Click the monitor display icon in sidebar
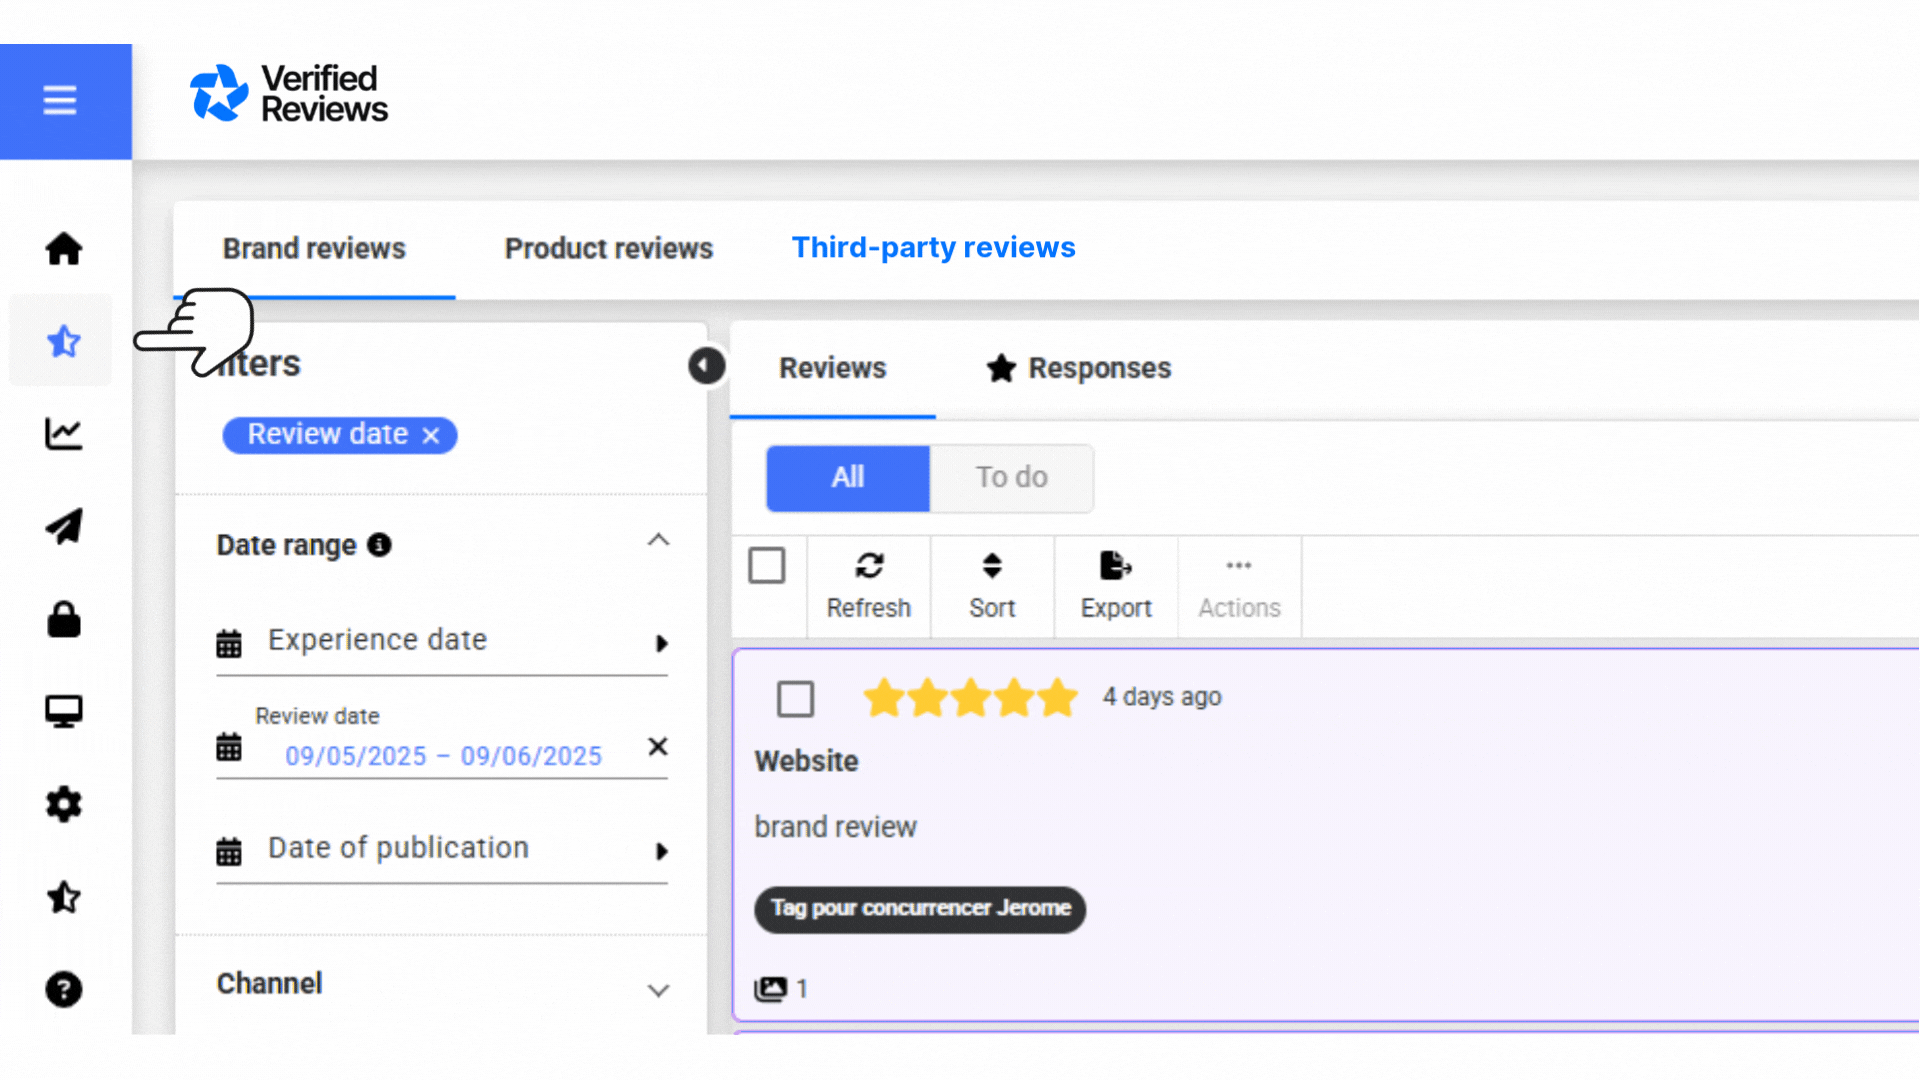The height and width of the screenshot is (1080, 1920). coord(64,711)
